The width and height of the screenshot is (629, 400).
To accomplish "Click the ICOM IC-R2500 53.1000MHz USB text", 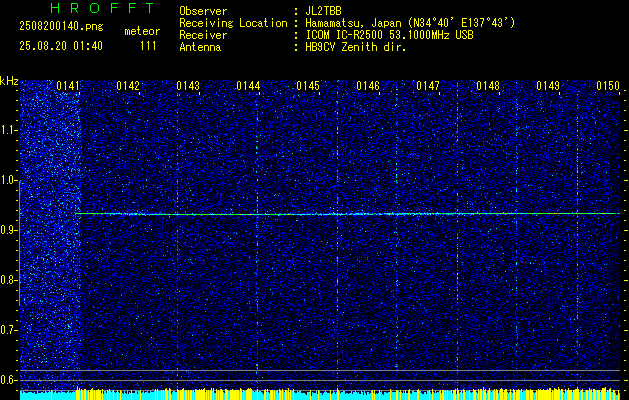I will pos(389,35).
